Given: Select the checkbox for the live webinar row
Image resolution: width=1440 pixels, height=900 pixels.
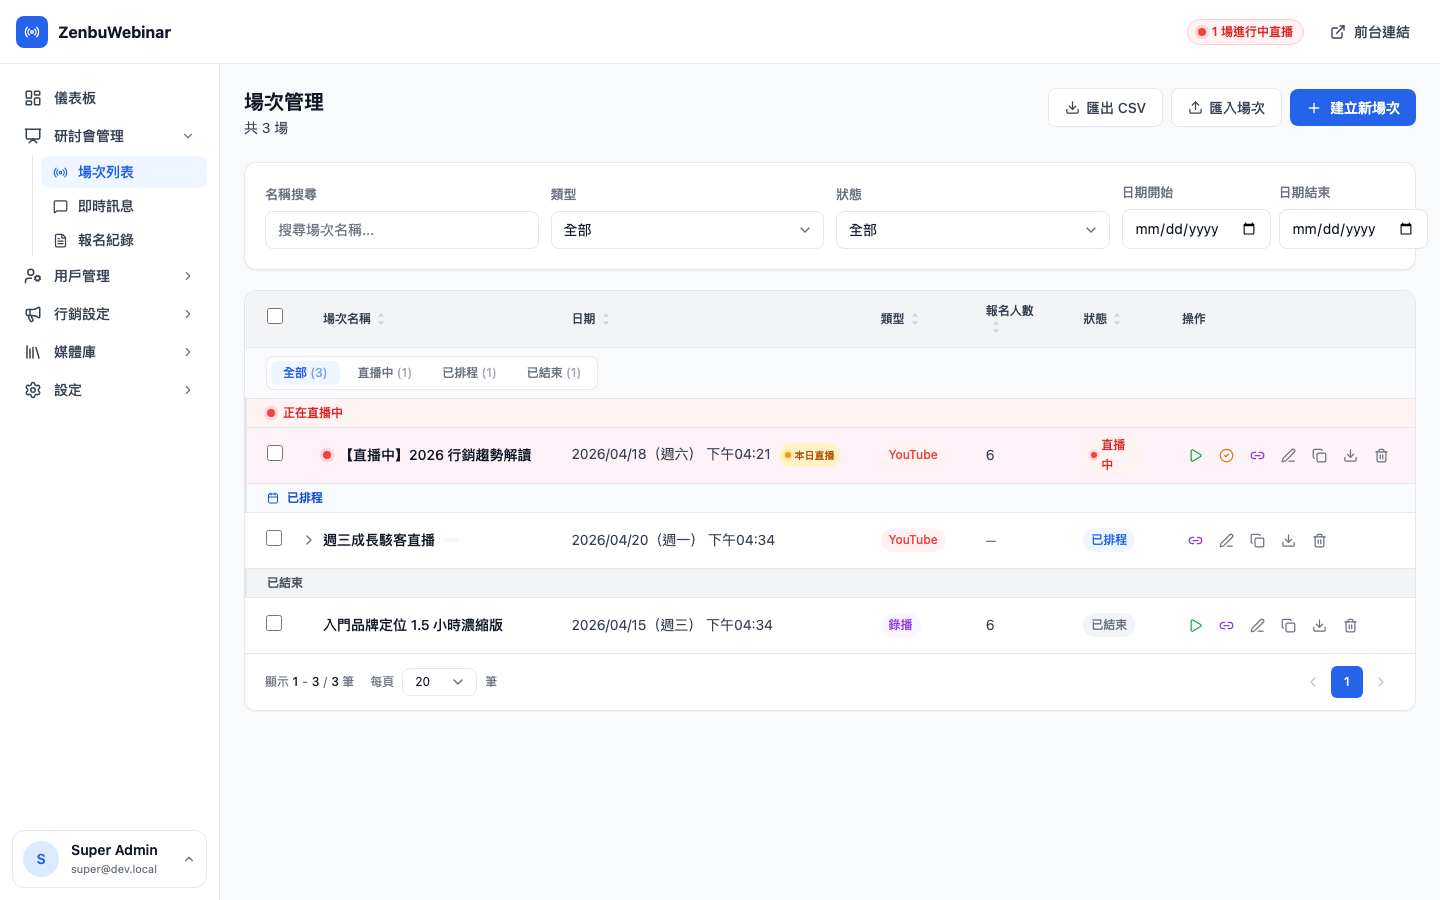Looking at the screenshot, I should click(275, 453).
